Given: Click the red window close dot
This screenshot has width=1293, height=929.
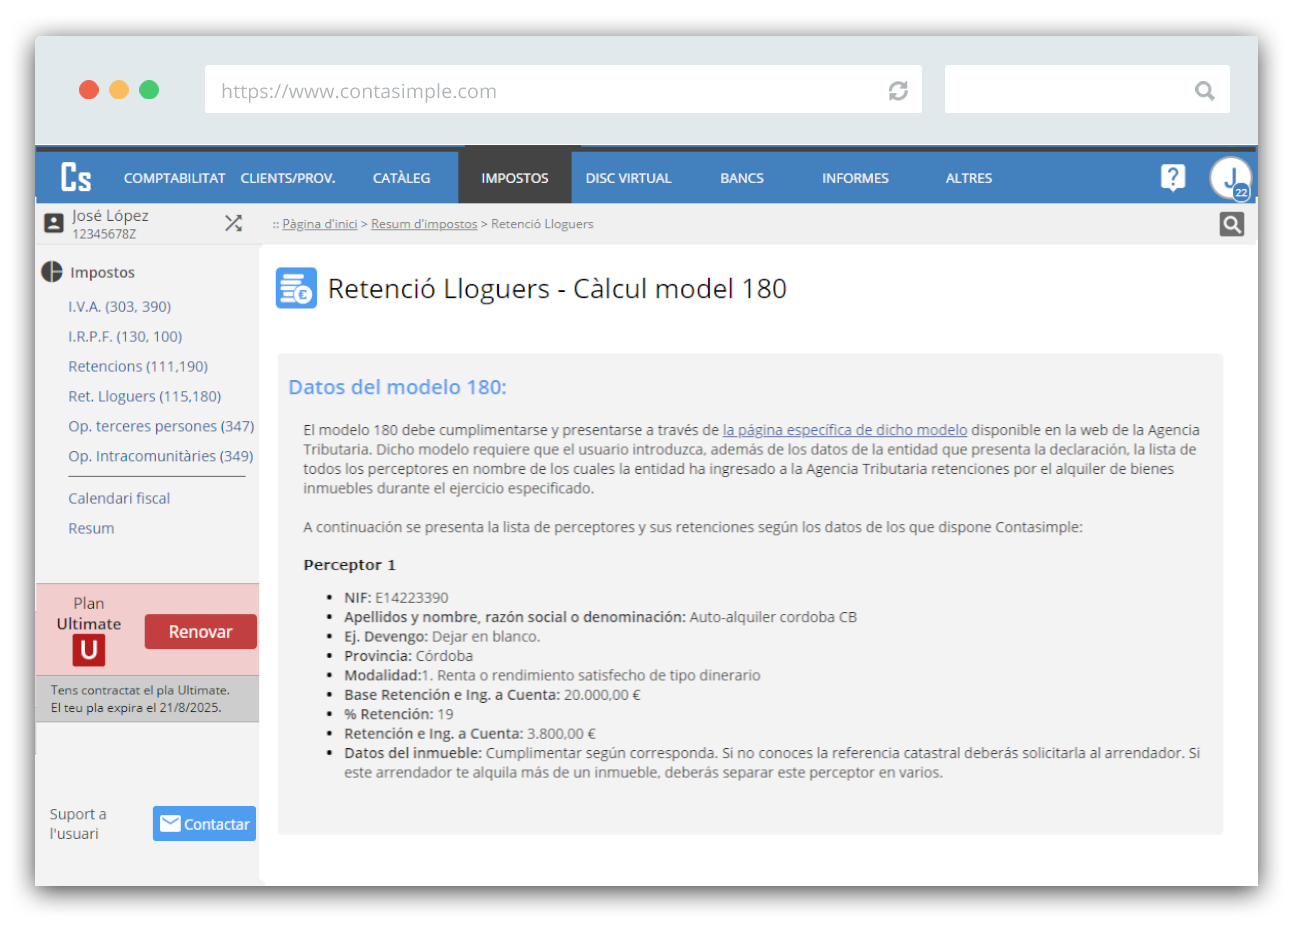Looking at the screenshot, I should pos(89,90).
